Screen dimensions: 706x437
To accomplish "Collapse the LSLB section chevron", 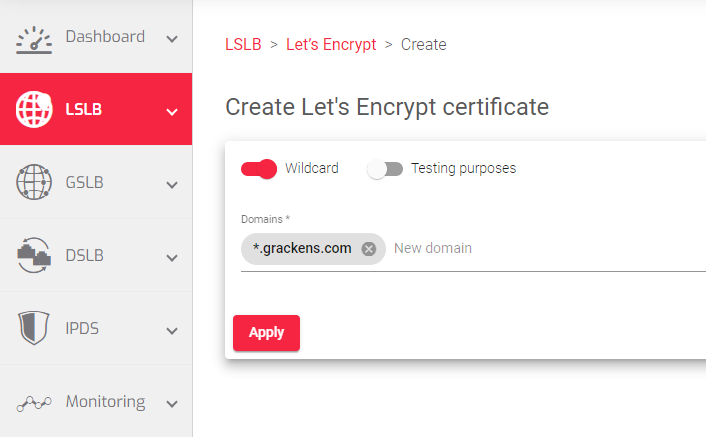I will (172, 112).
